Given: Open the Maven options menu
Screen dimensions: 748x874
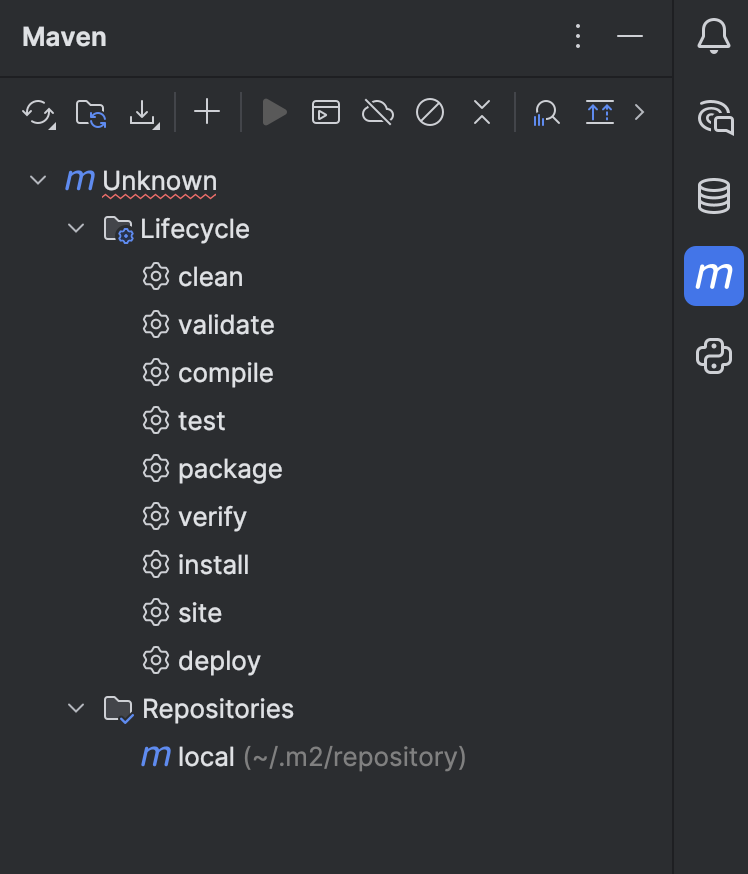Looking at the screenshot, I should click(x=578, y=36).
